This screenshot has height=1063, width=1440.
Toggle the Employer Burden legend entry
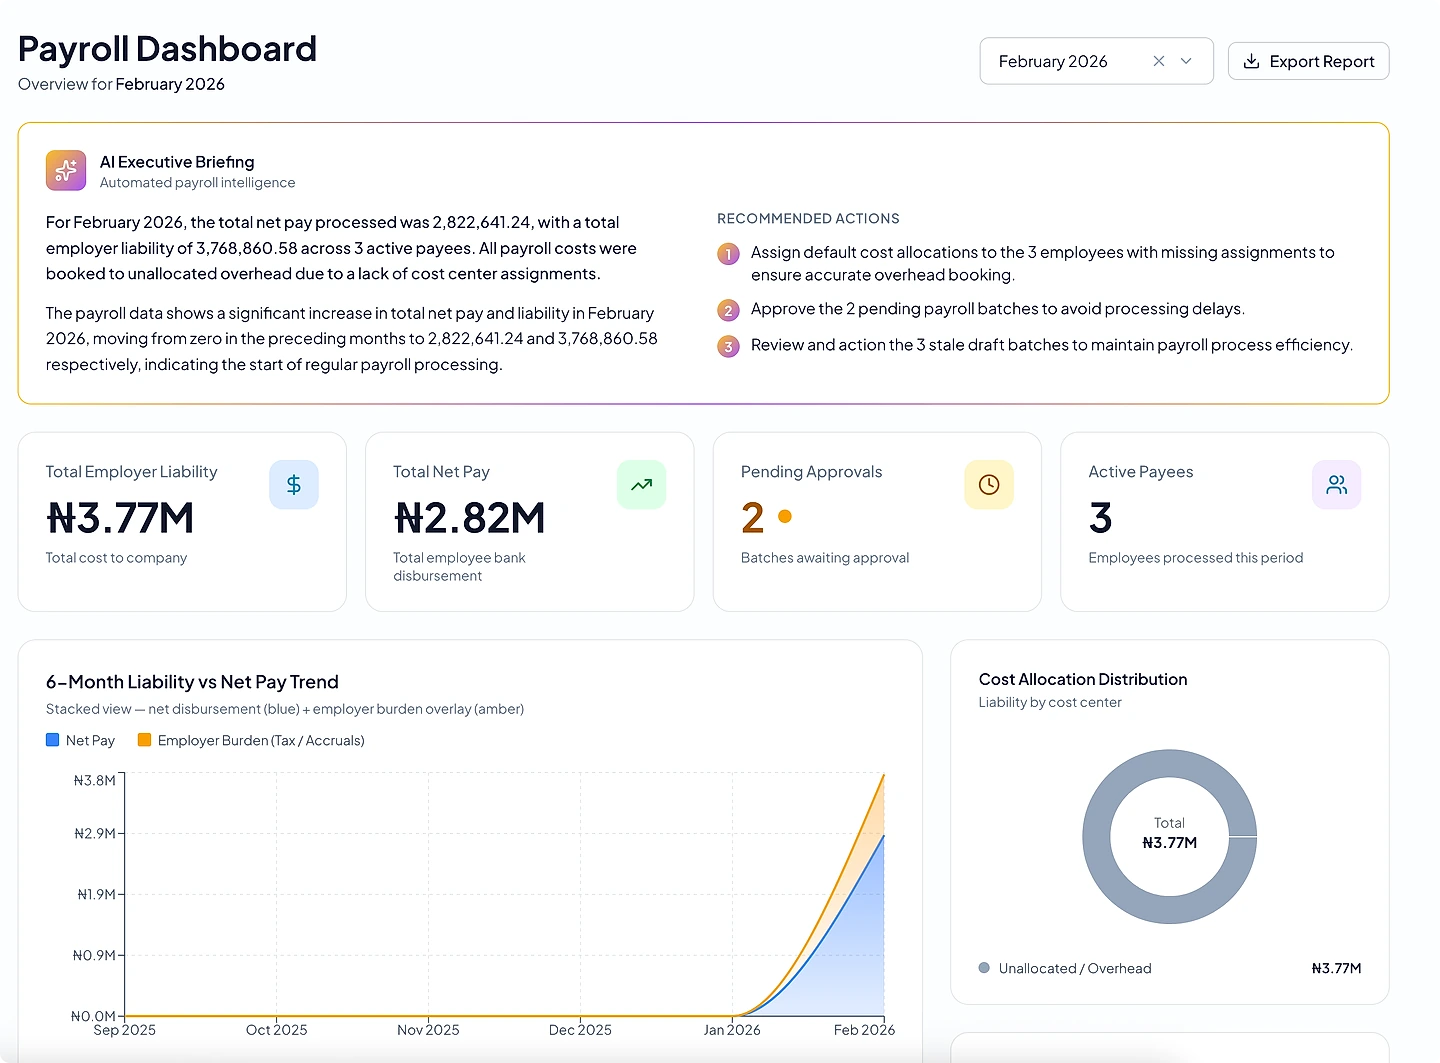(x=251, y=740)
